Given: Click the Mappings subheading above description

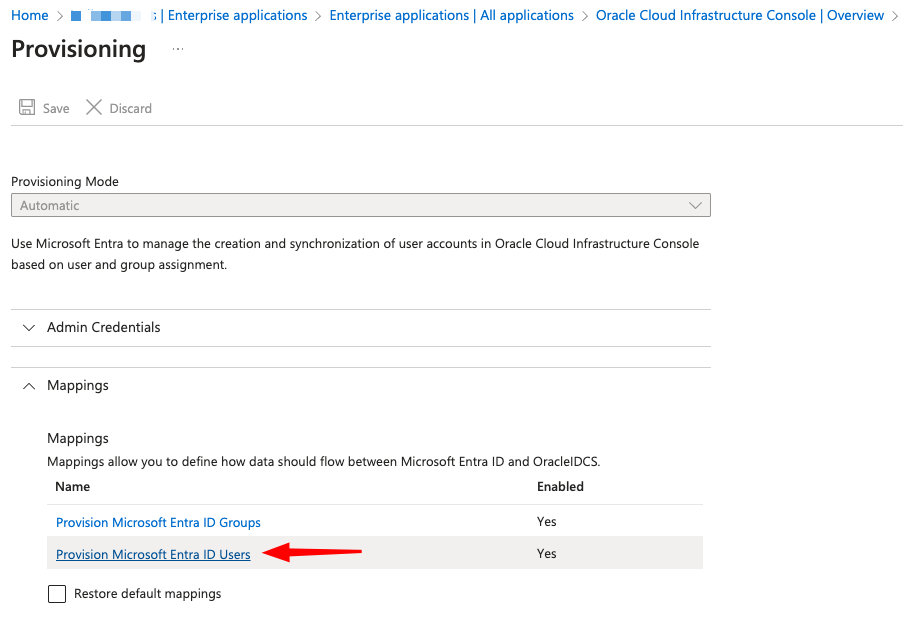Looking at the screenshot, I should [78, 438].
